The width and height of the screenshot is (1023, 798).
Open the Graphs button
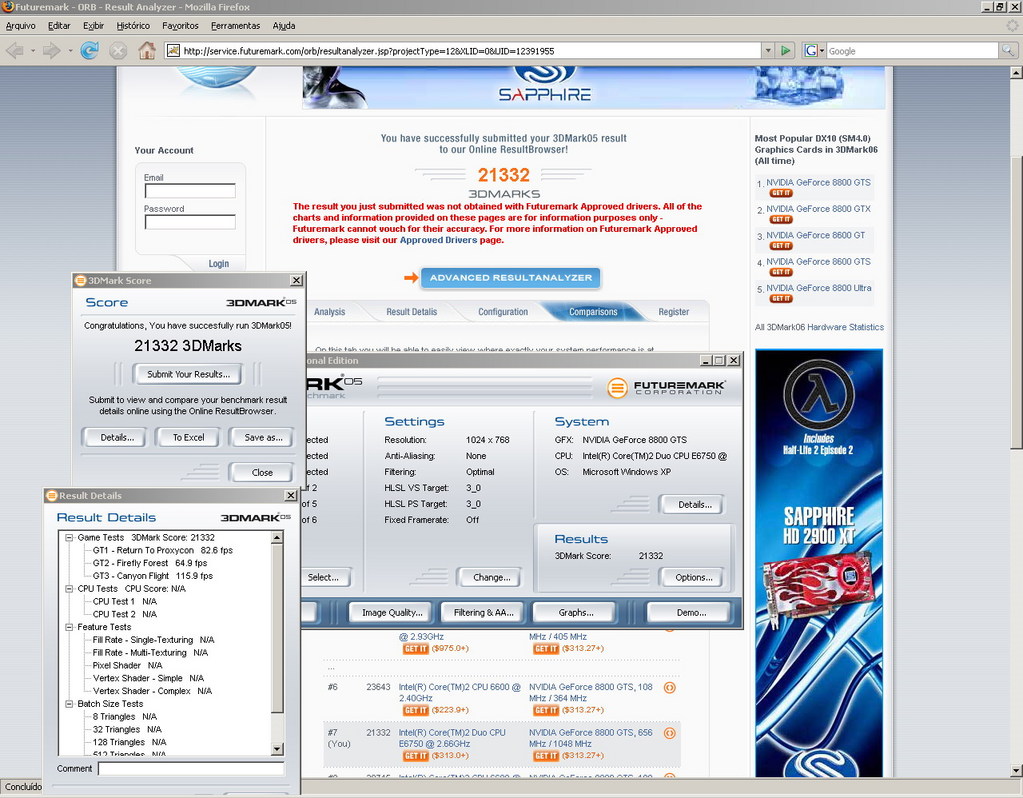tap(575, 612)
